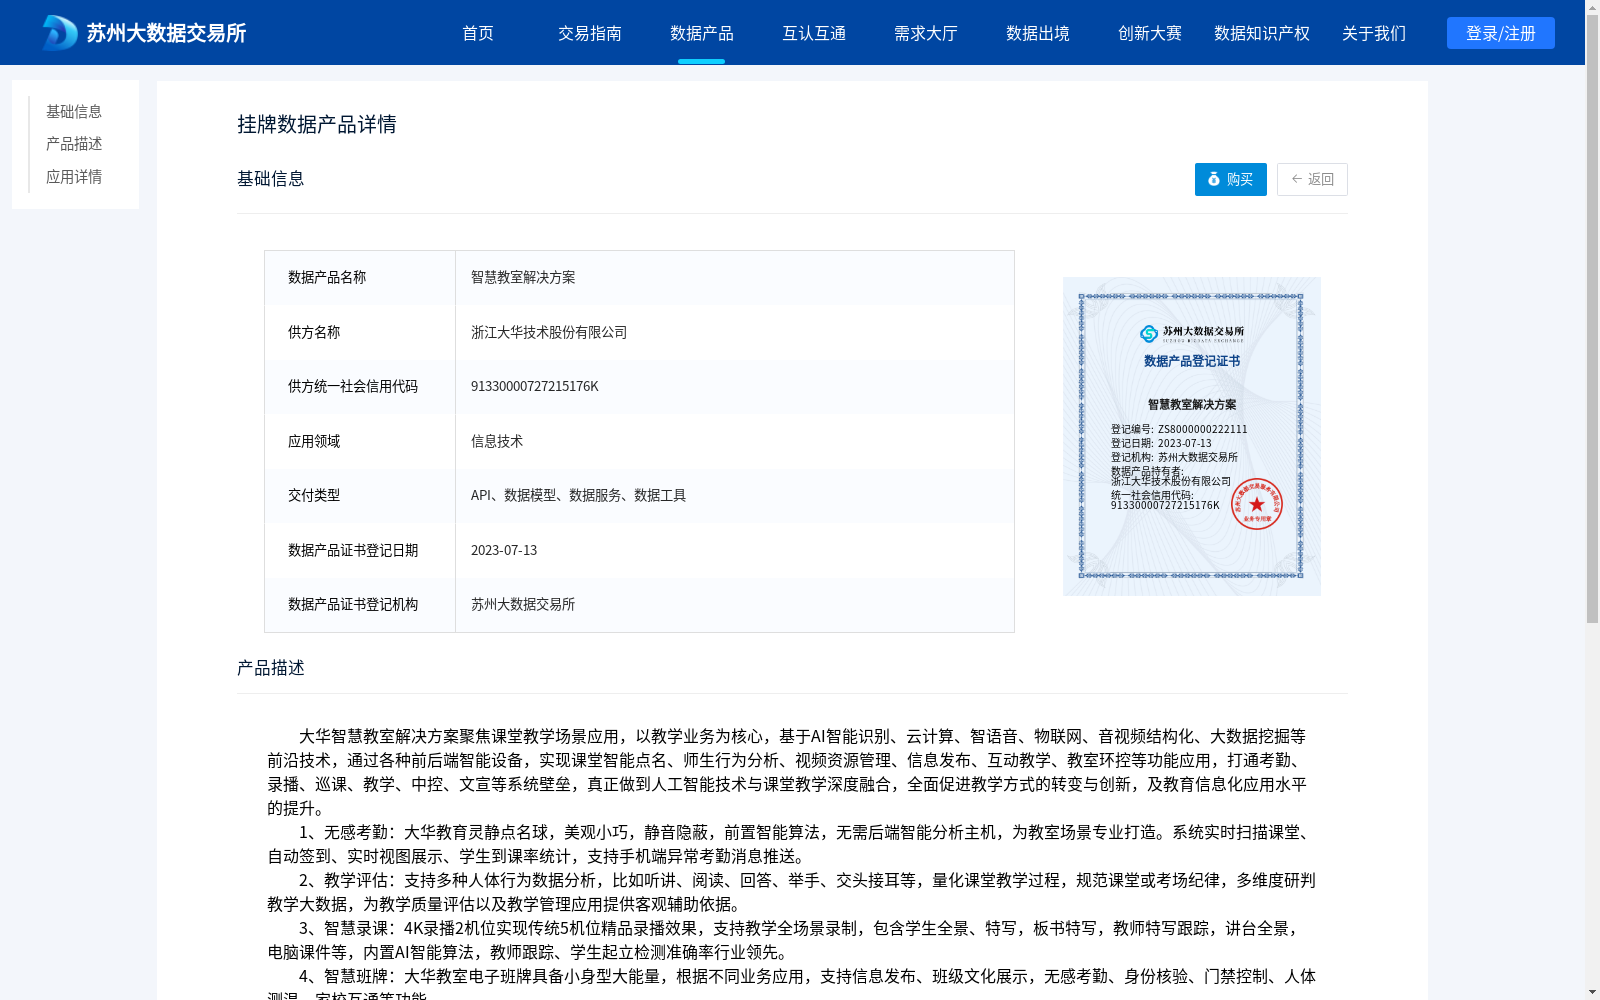Viewport: 1600px width, 1000px height.
Task: Click the 数据产品名称 label cell
Action: [x=360, y=277]
